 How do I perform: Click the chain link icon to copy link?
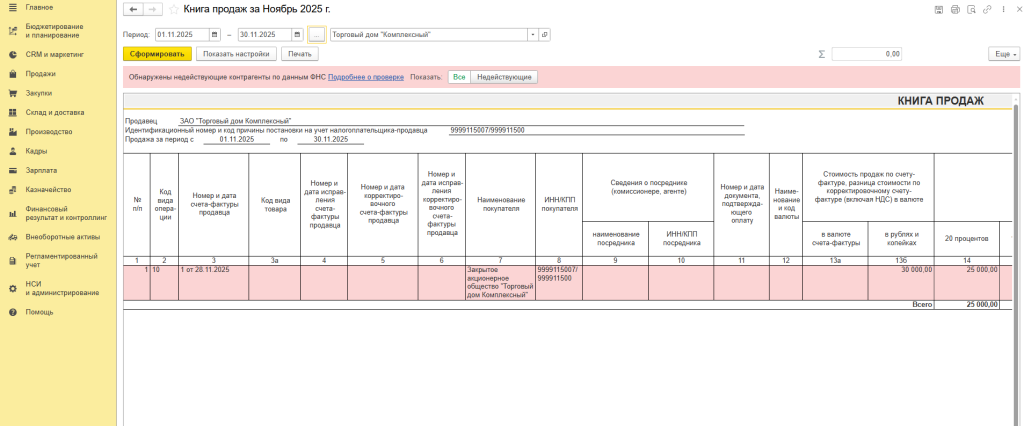pos(987,9)
